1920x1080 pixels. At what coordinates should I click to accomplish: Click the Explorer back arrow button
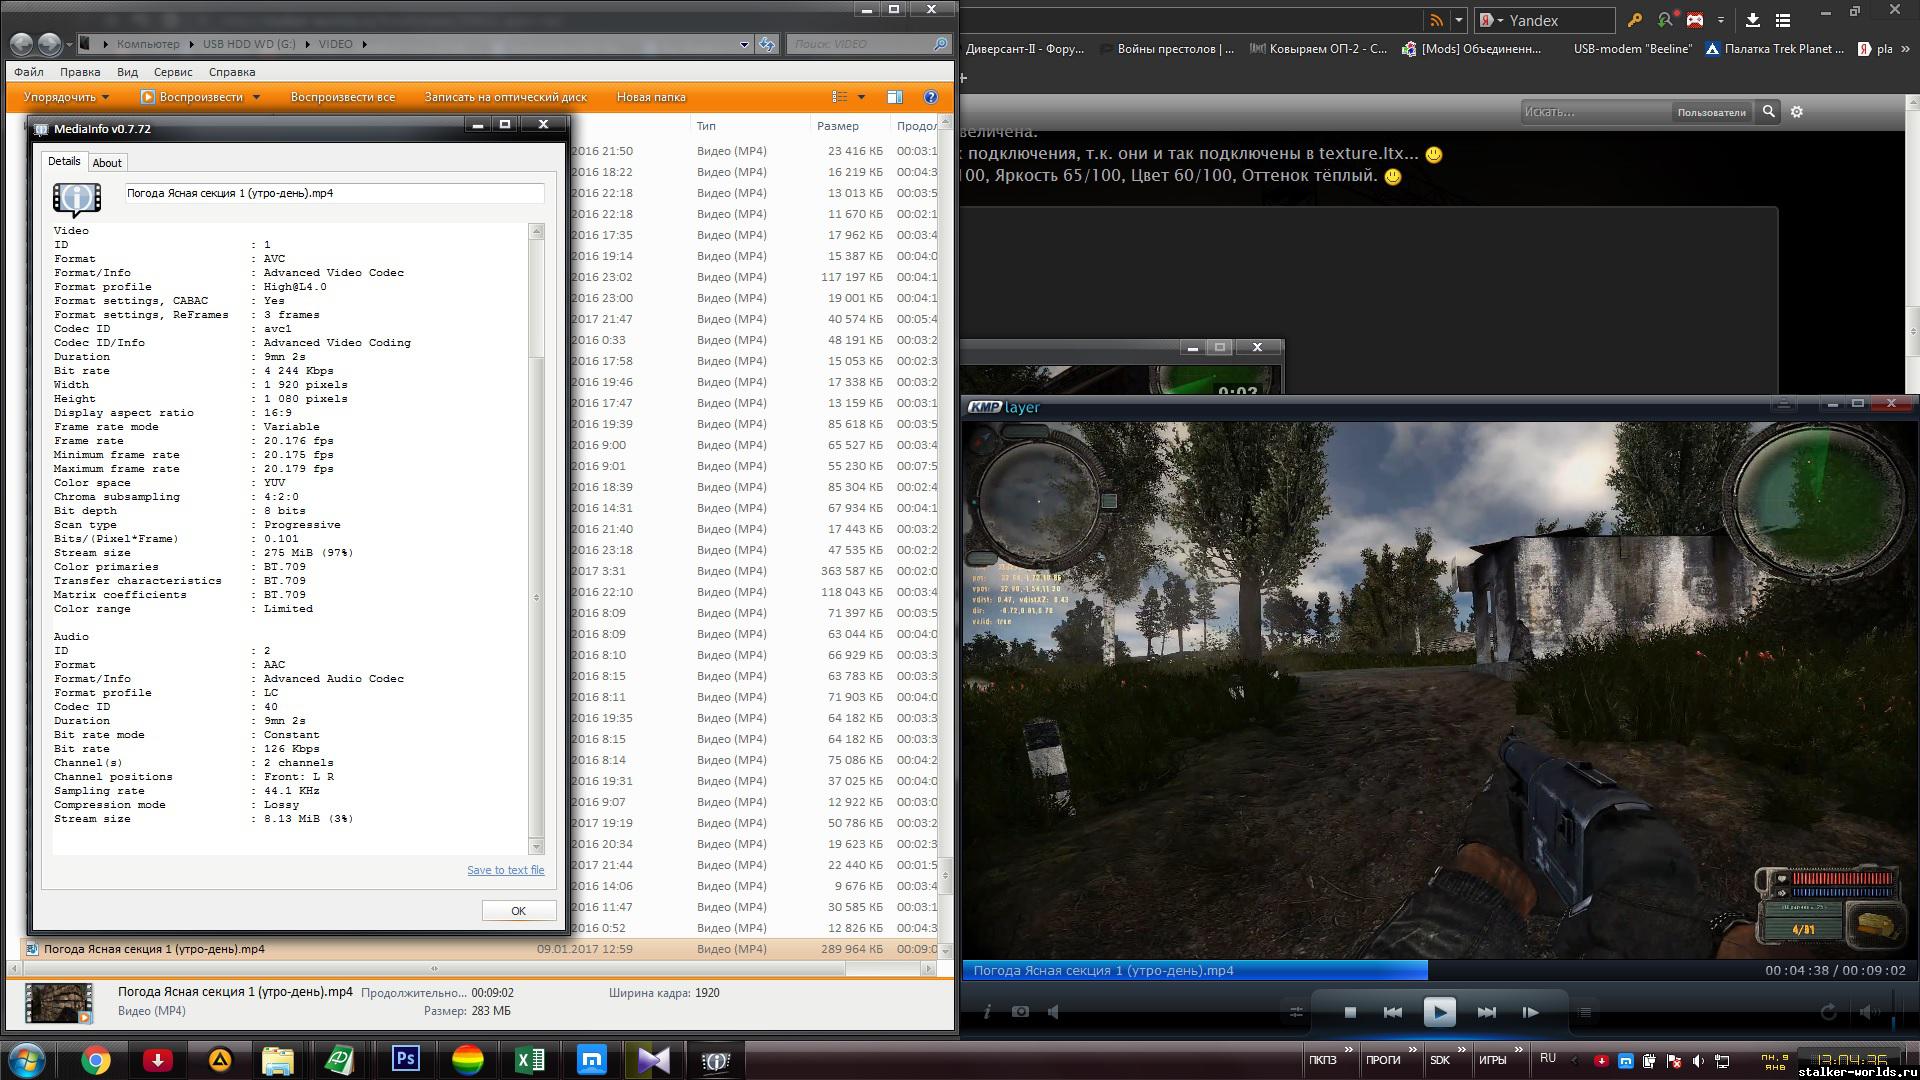tap(21, 44)
